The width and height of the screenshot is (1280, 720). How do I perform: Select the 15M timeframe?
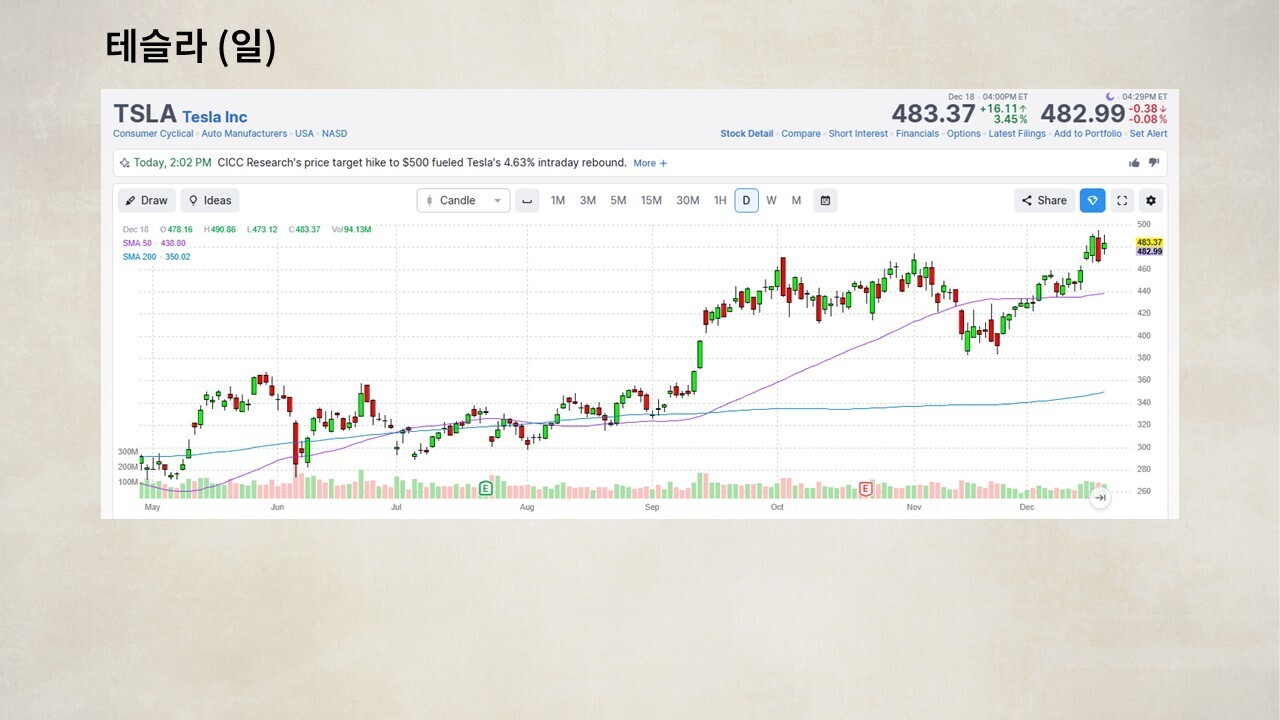(651, 200)
